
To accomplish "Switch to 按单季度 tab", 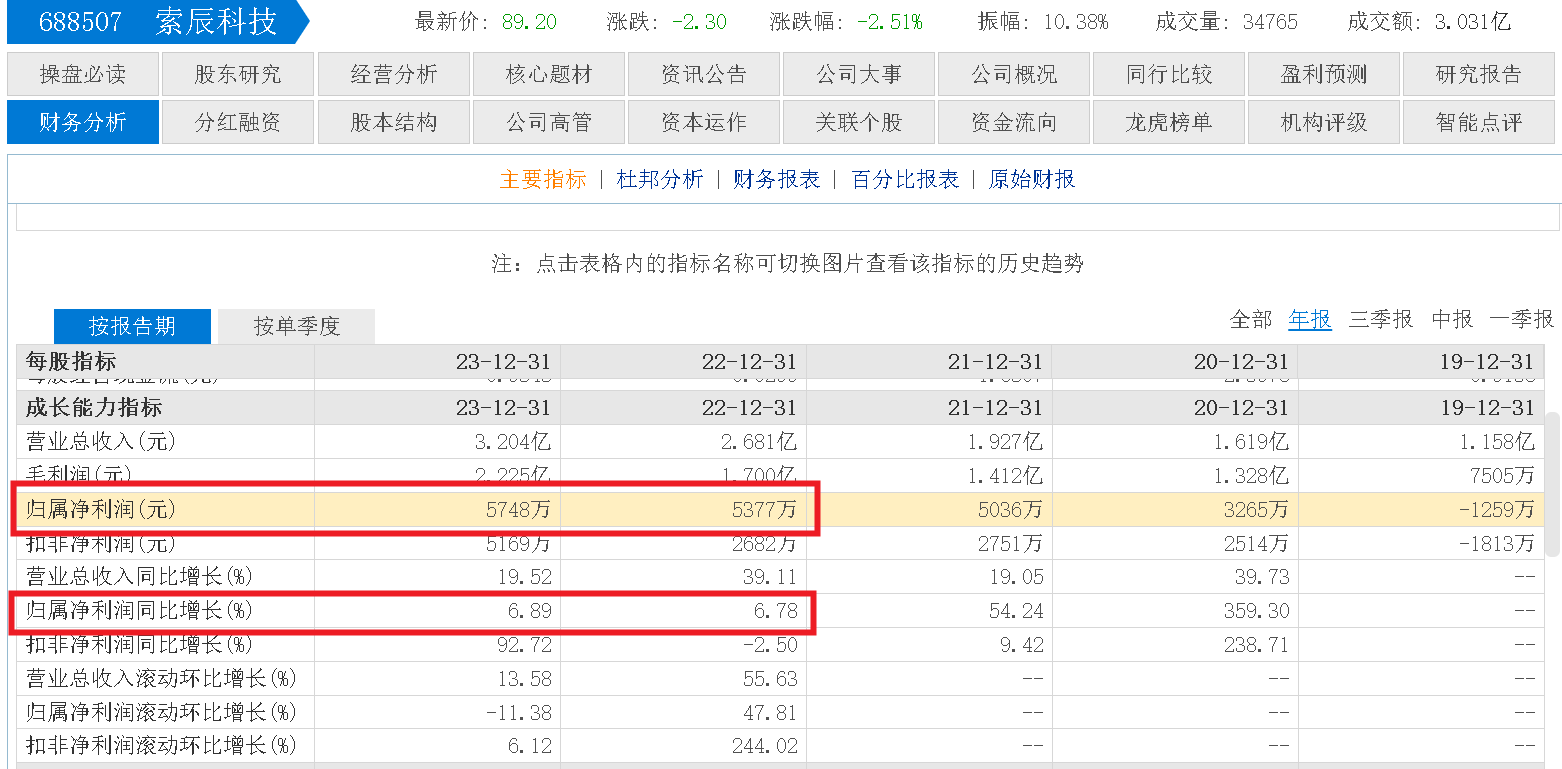I will 297,326.
